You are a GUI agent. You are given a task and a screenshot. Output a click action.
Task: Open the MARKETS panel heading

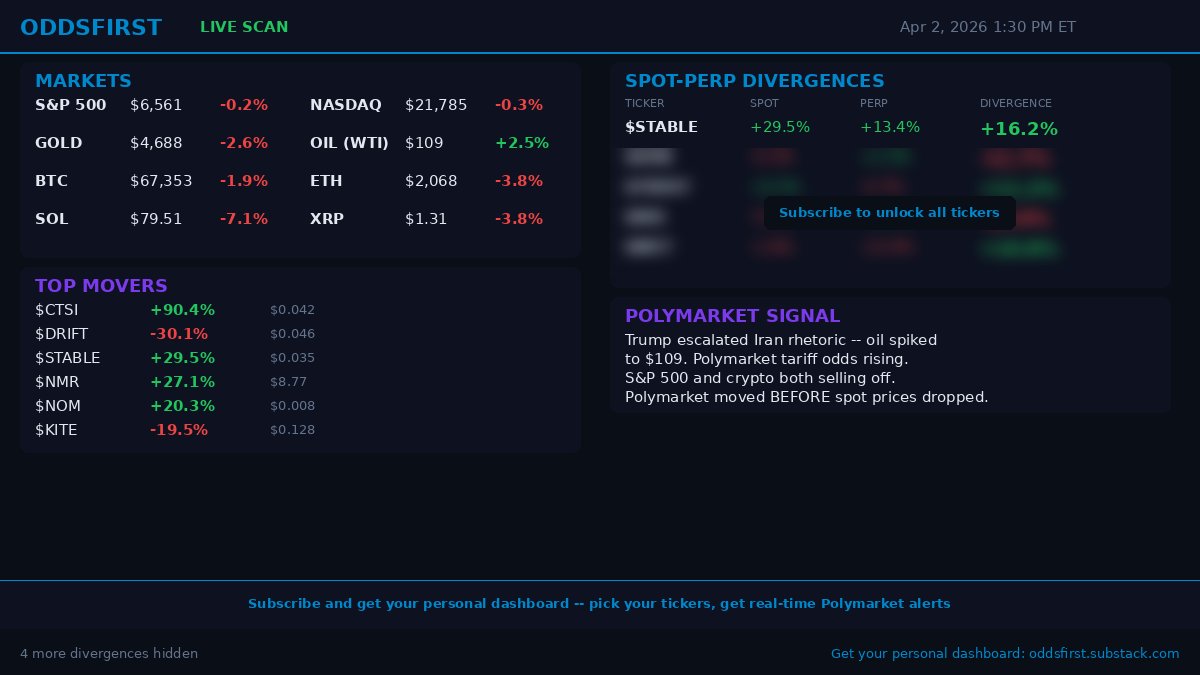83,81
